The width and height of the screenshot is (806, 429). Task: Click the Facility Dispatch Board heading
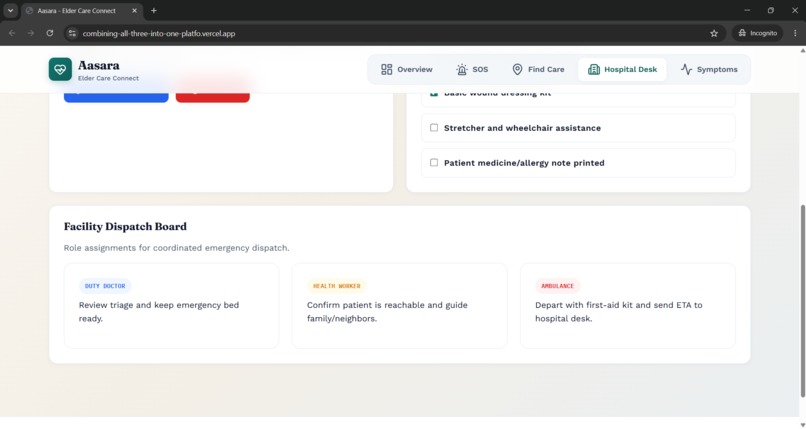125,227
